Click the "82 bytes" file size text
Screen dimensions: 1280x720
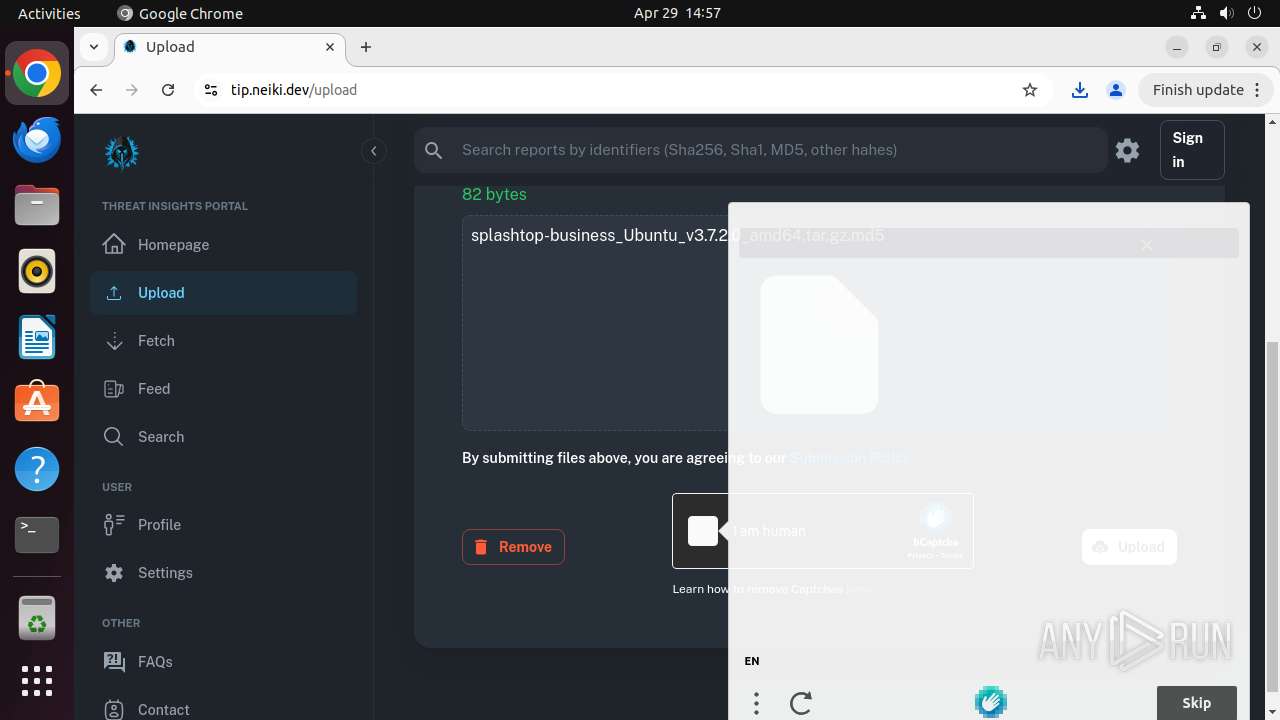(x=494, y=194)
